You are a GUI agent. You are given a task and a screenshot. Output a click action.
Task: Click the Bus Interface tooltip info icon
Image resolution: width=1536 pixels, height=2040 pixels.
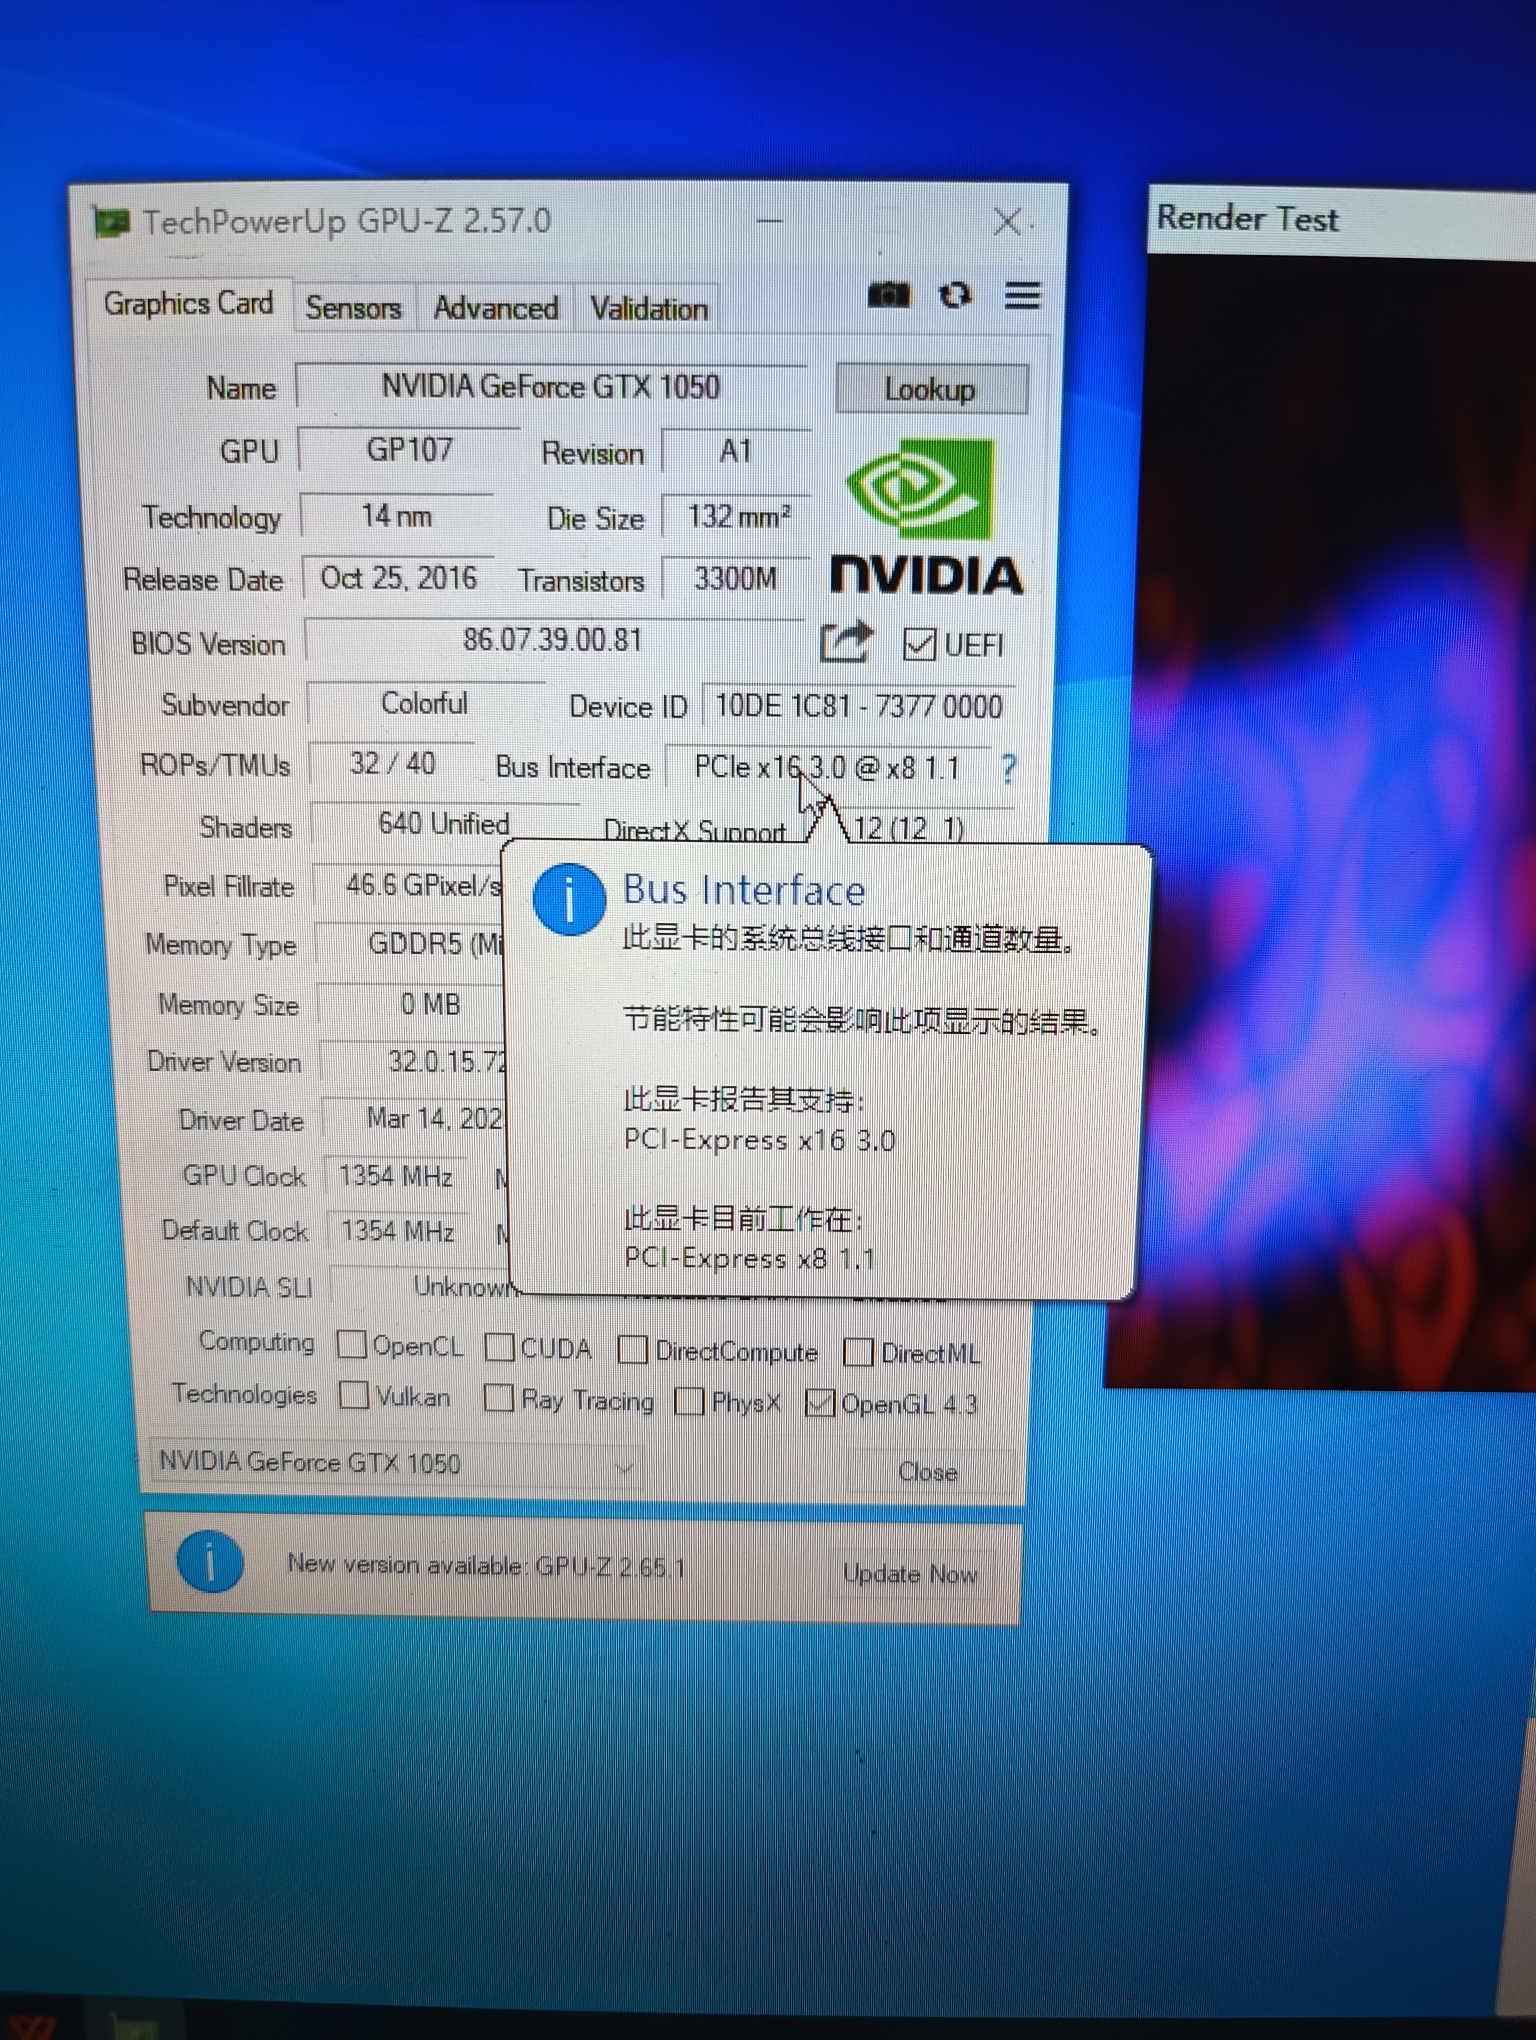click(x=569, y=899)
